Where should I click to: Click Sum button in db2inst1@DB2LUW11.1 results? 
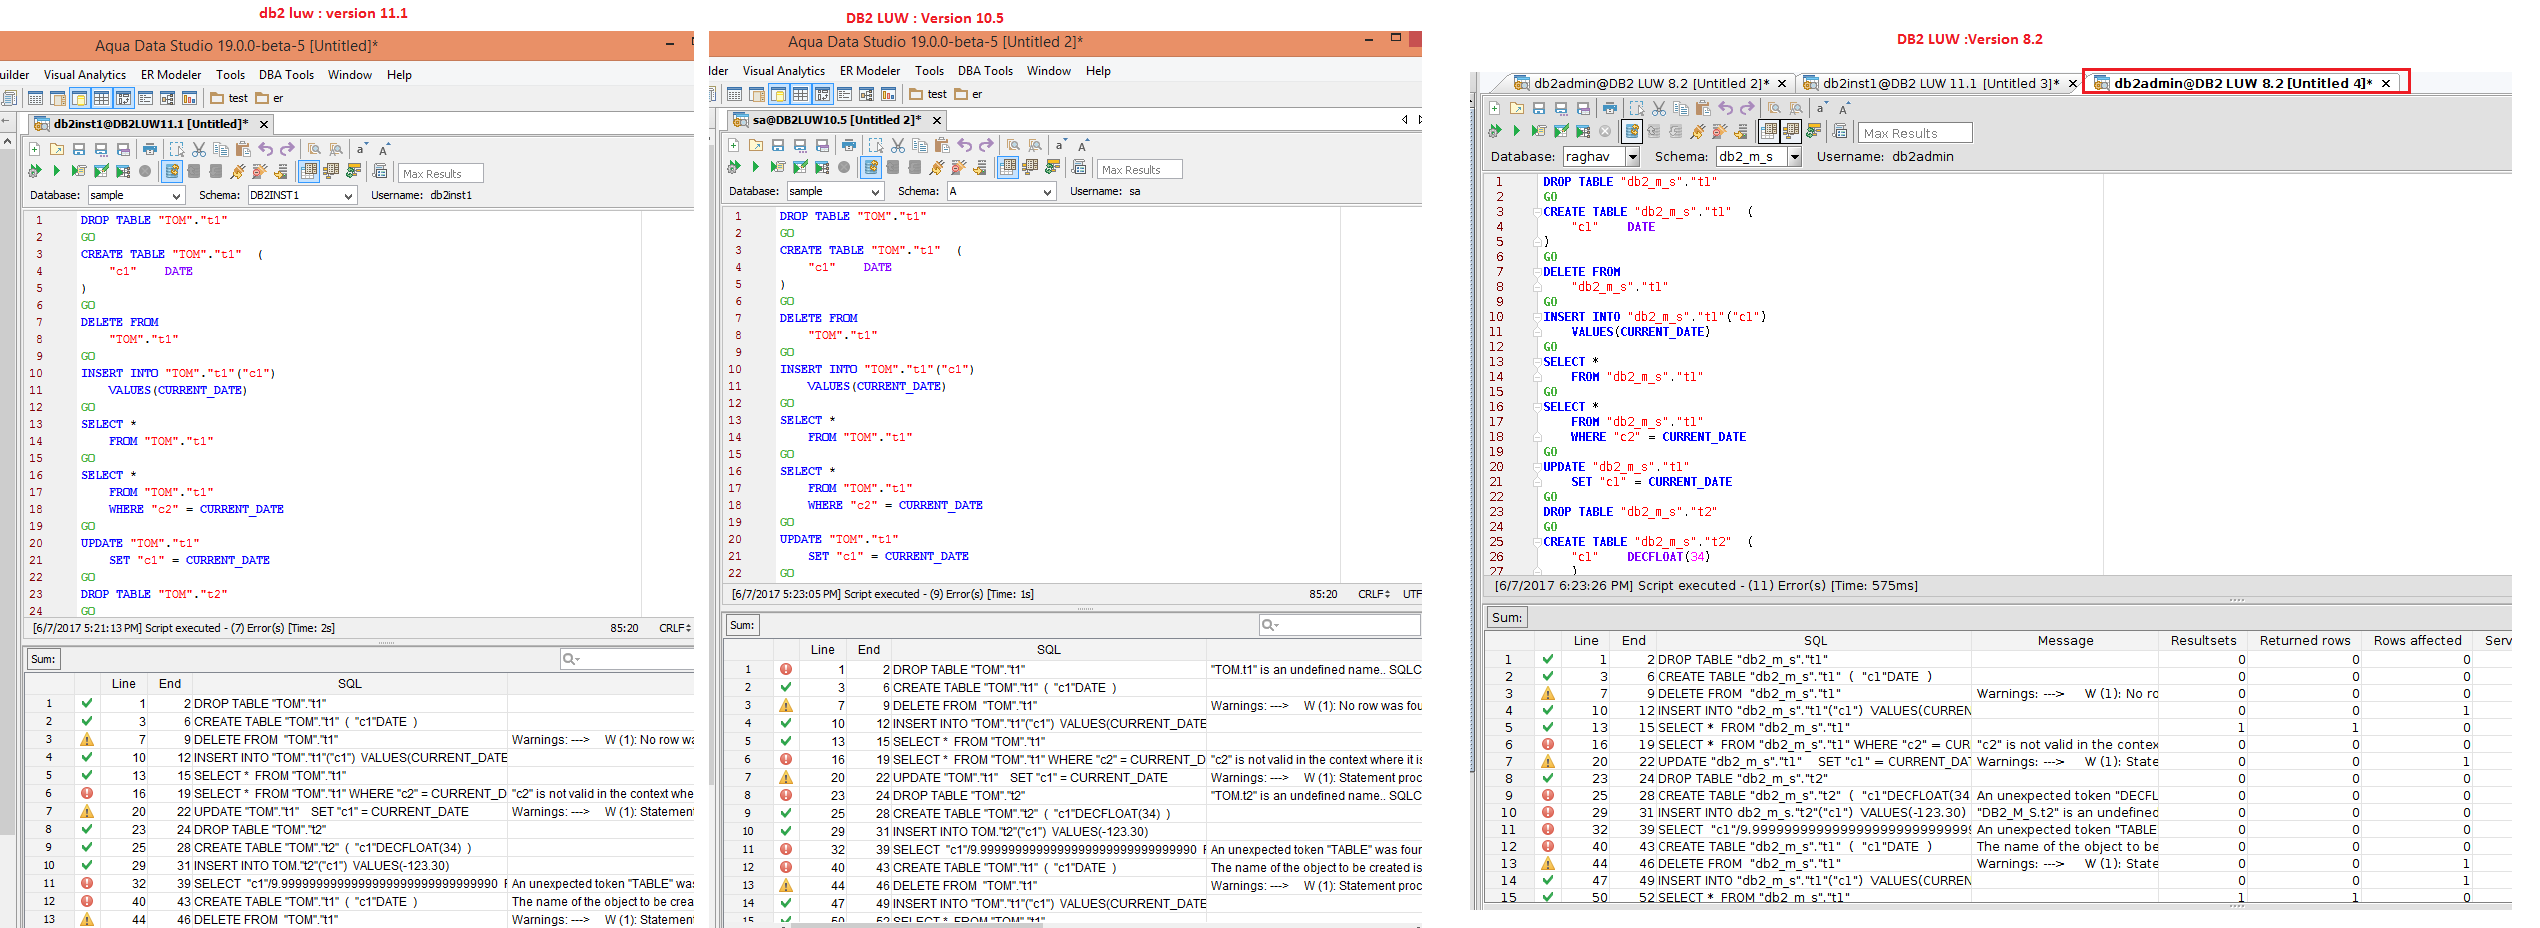pyautogui.click(x=44, y=659)
